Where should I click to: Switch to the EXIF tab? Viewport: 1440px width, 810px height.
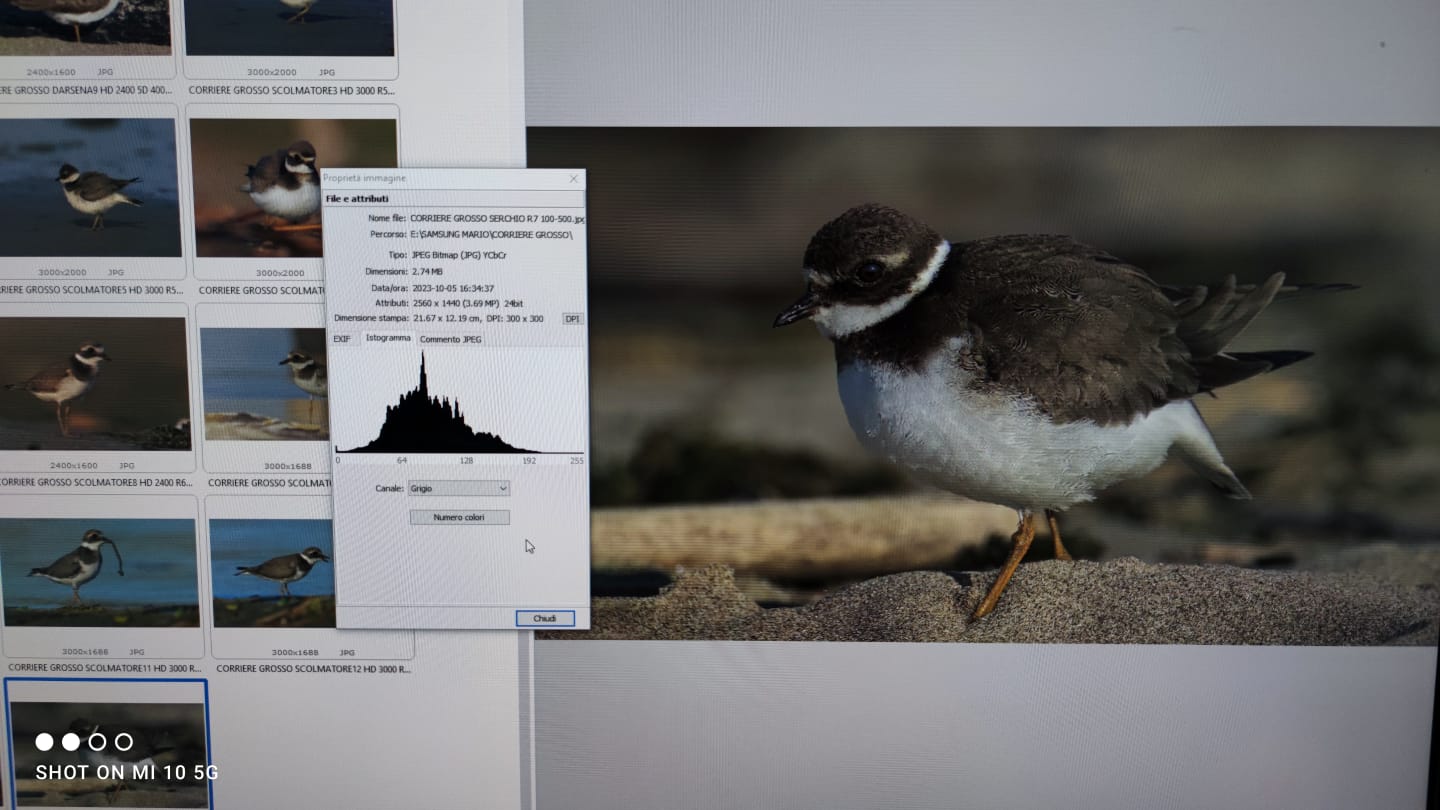tap(342, 339)
